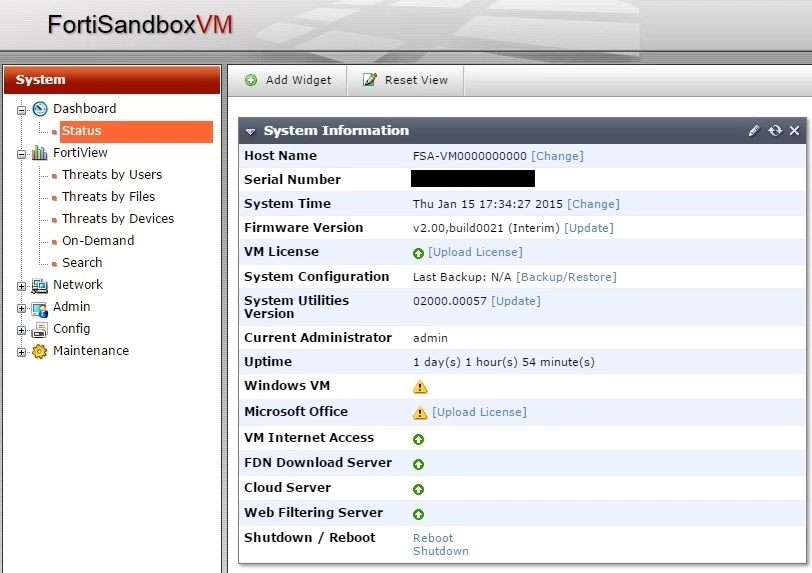The height and width of the screenshot is (573, 812).
Task: Collapse the Dashboard tree node
Action: [x=21, y=110]
